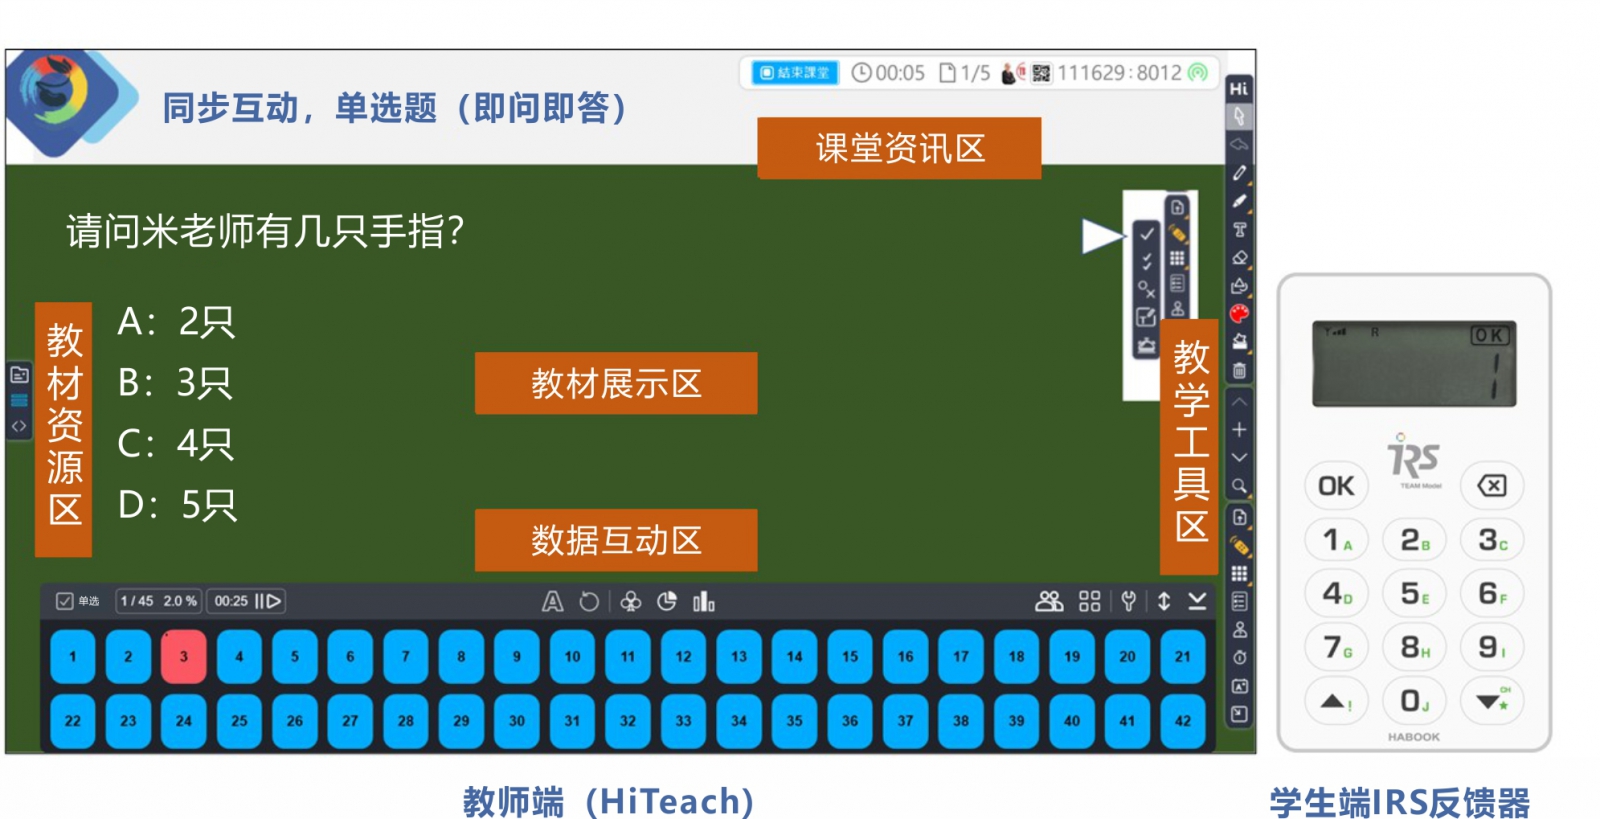Image resolution: width=1600 pixels, height=819 pixels.
Task: Collapse the student response panel
Action: (1197, 601)
